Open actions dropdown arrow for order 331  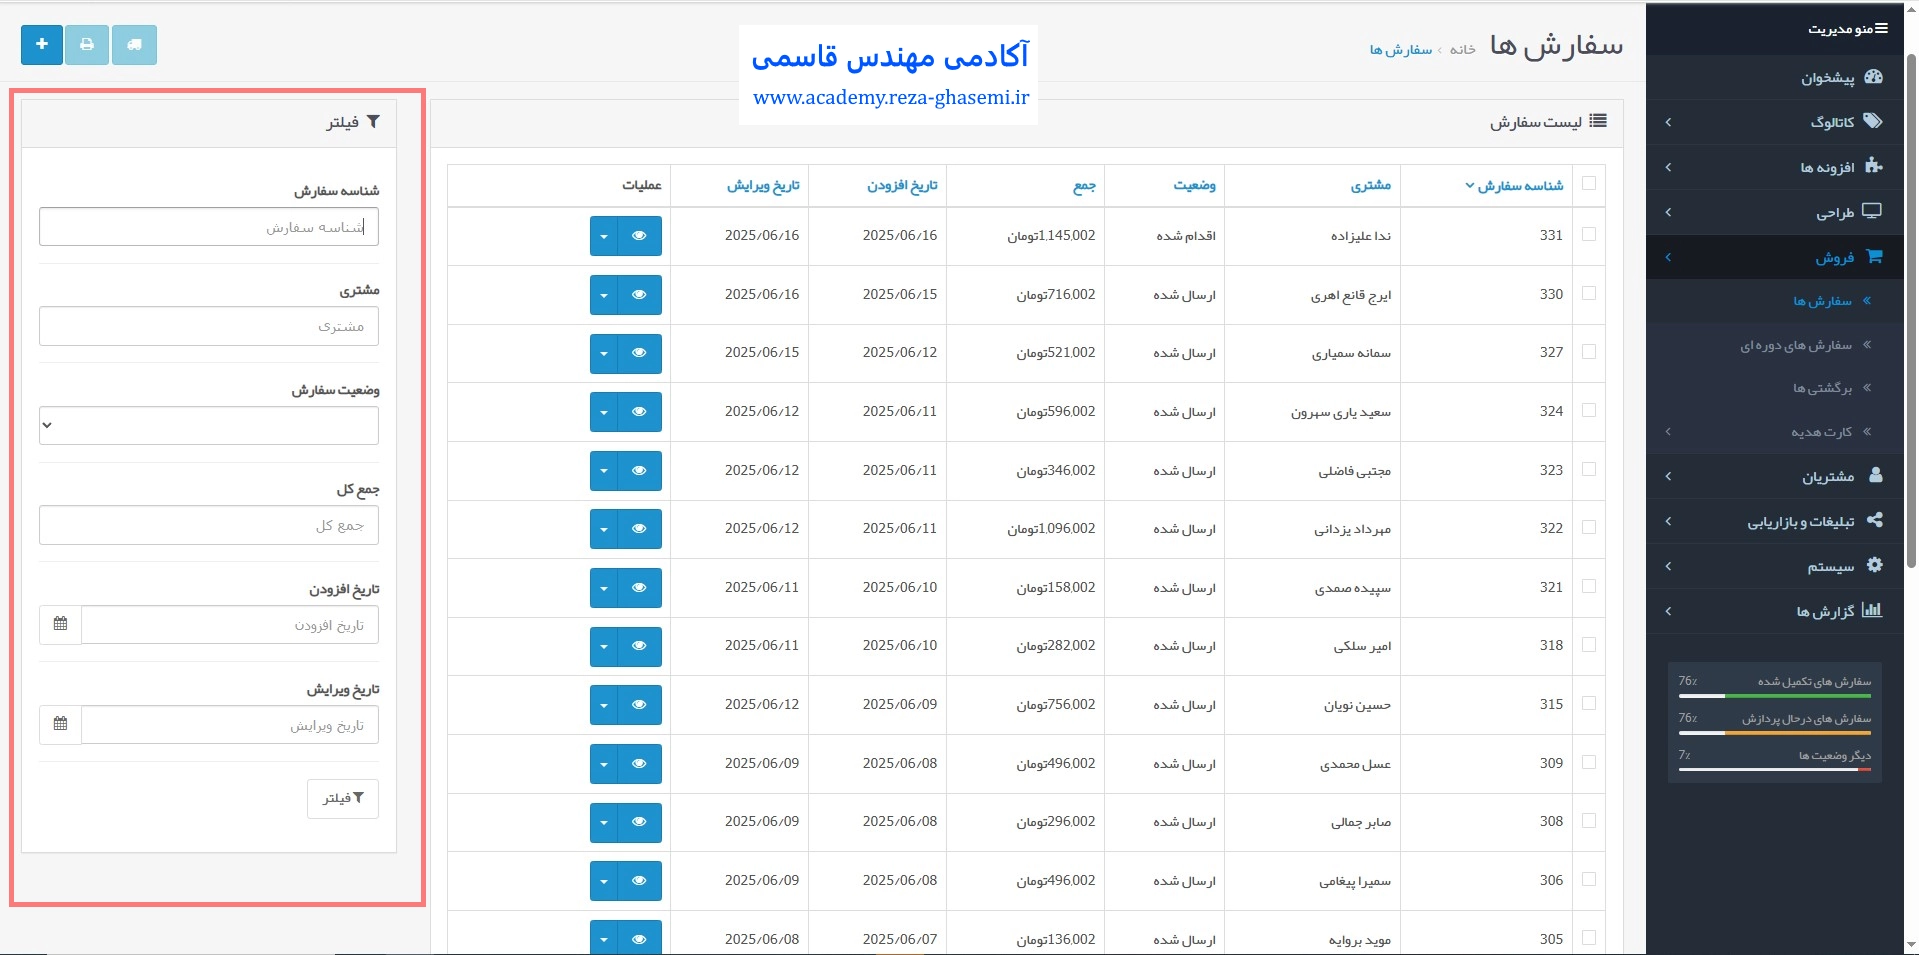tap(604, 236)
